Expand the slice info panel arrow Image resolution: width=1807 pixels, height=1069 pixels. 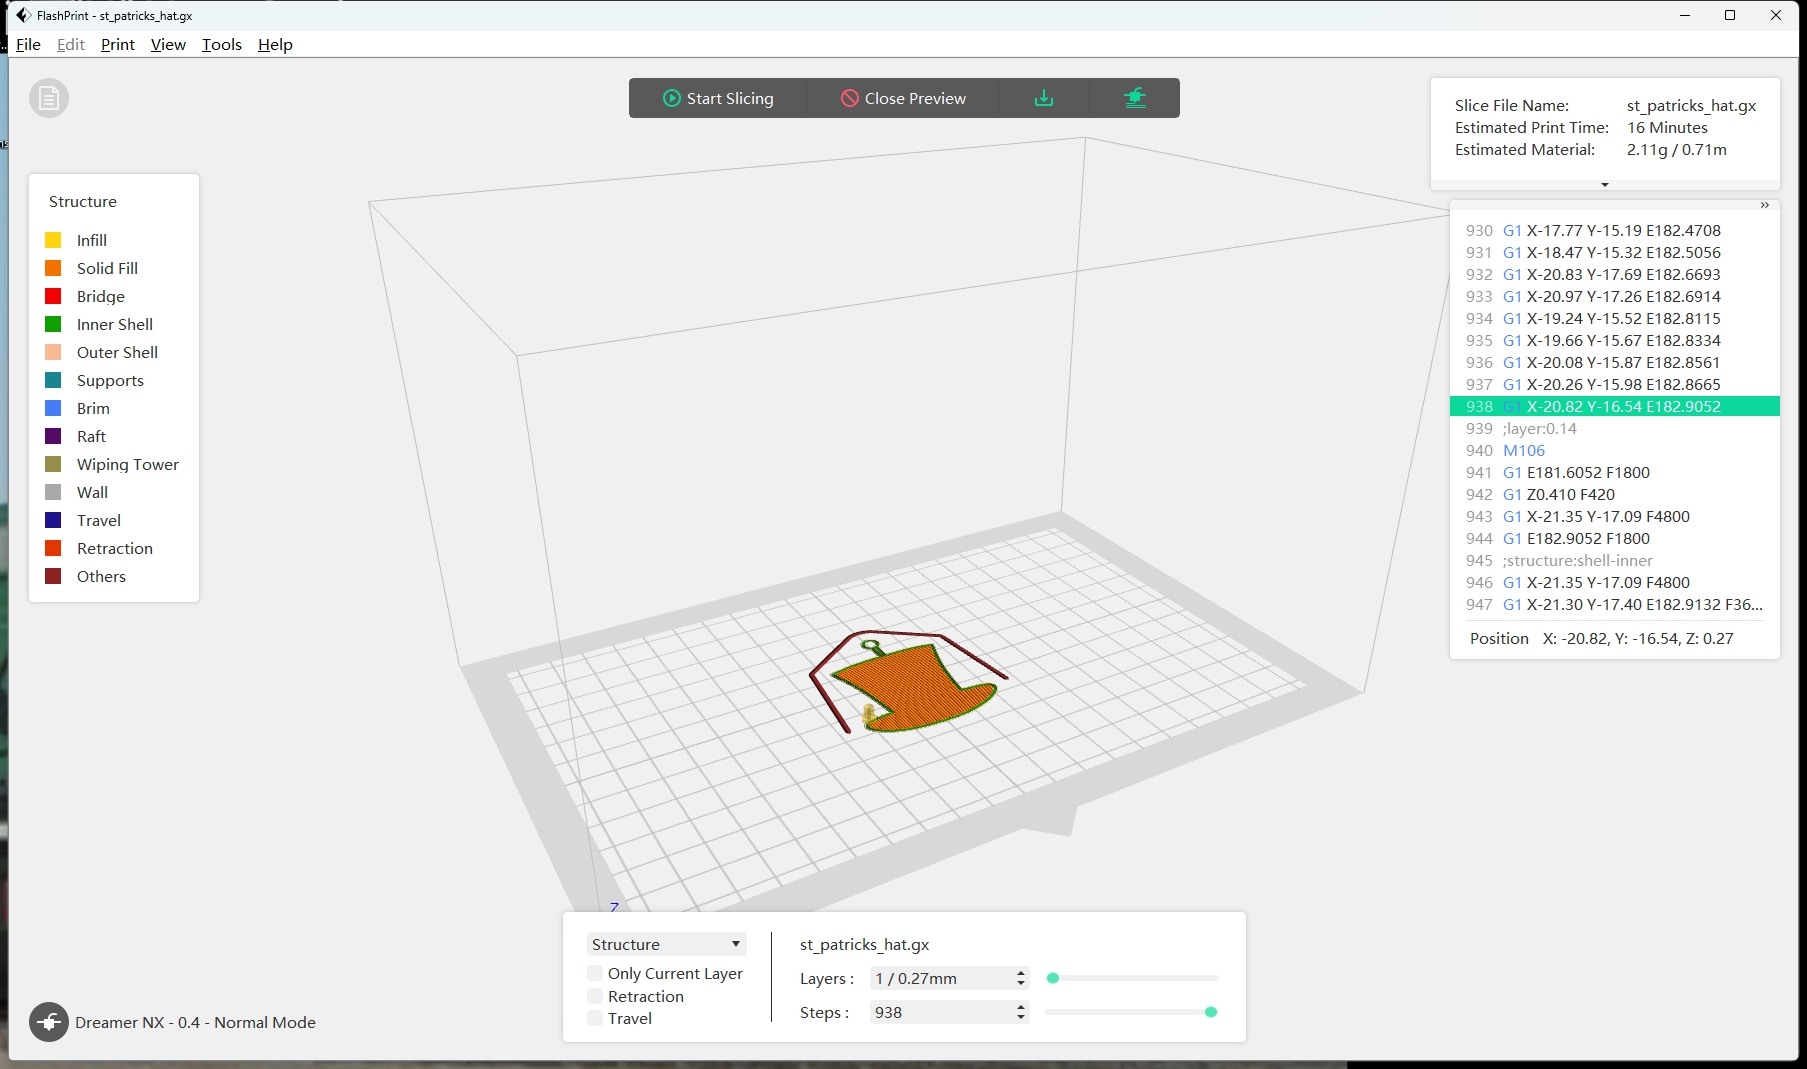1604,185
